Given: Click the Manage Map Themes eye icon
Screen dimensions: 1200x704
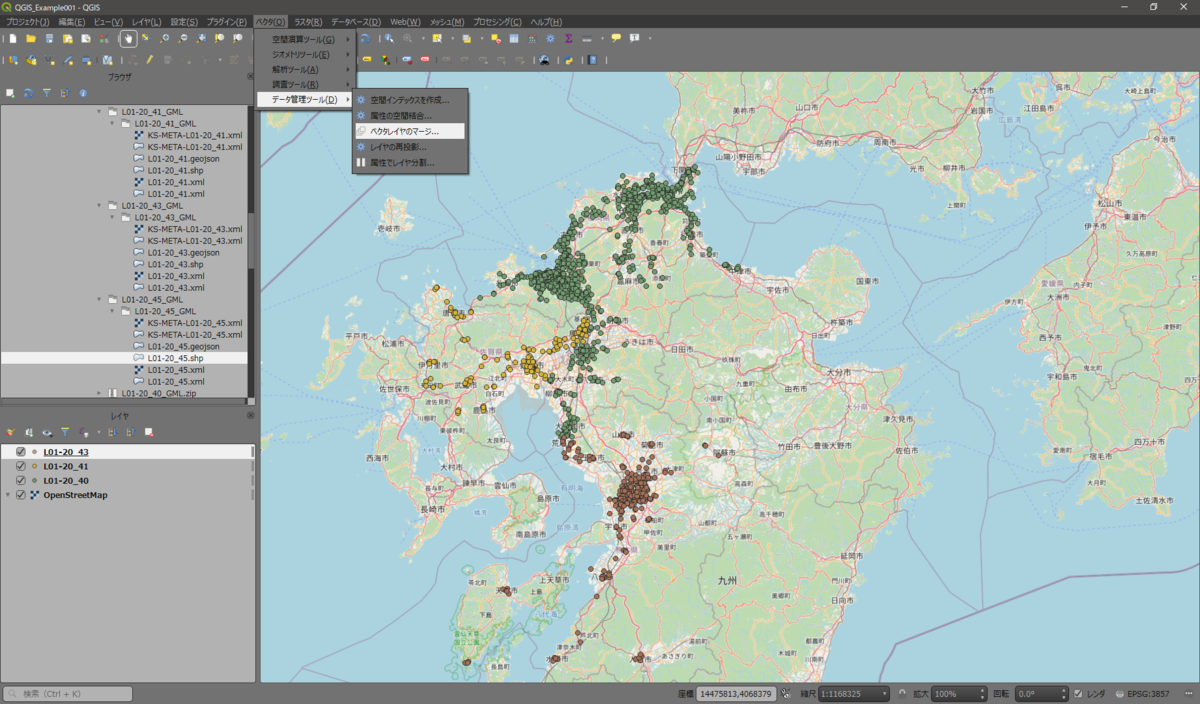Looking at the screenshot, I should point(47,432).
